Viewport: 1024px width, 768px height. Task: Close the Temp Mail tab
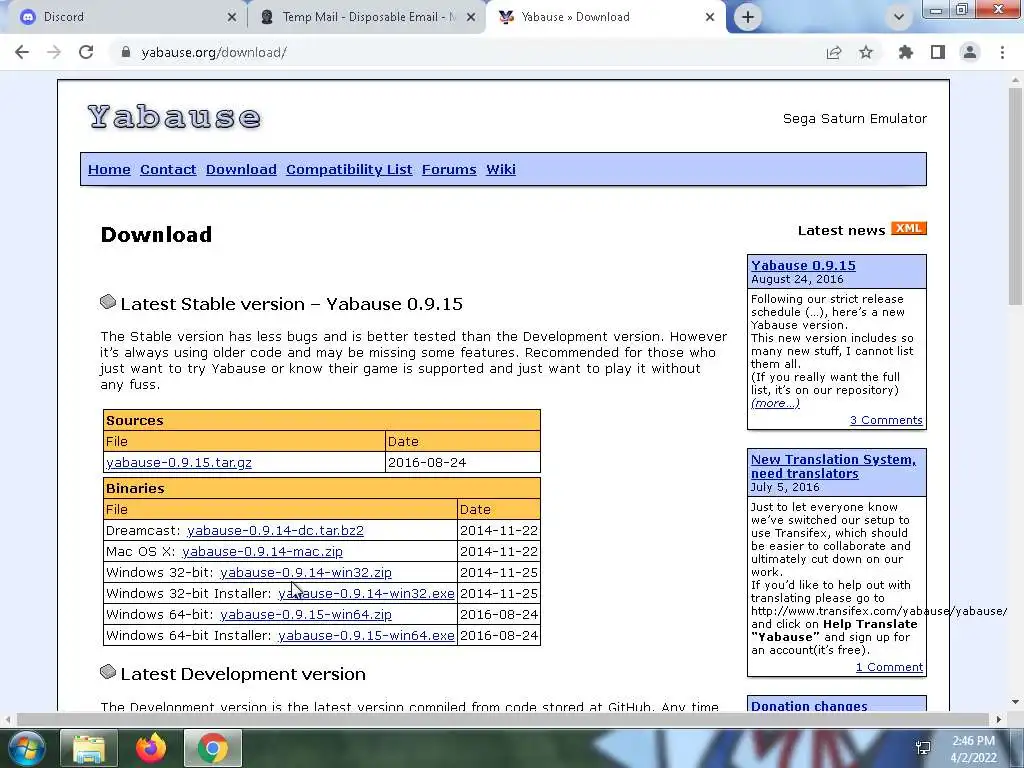click(471, 17)
